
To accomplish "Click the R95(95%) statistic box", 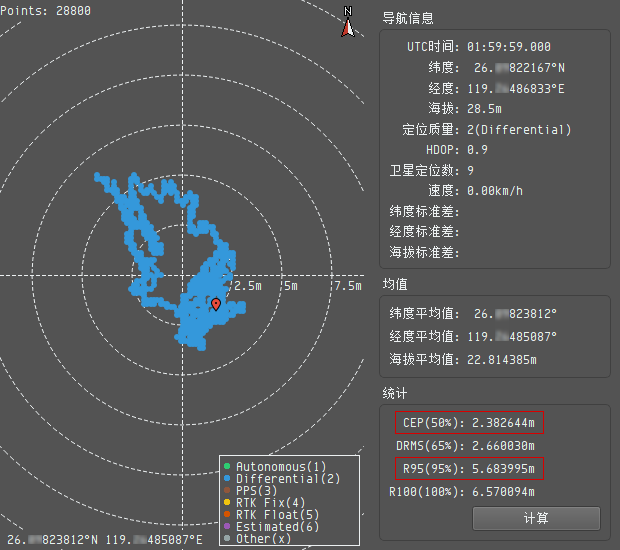I will (x=469, y=468).
